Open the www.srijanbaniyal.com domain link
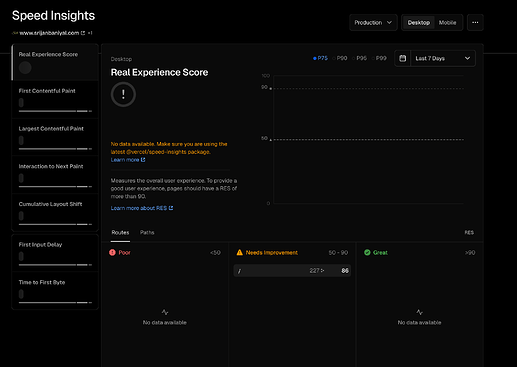 click(49, 33)
